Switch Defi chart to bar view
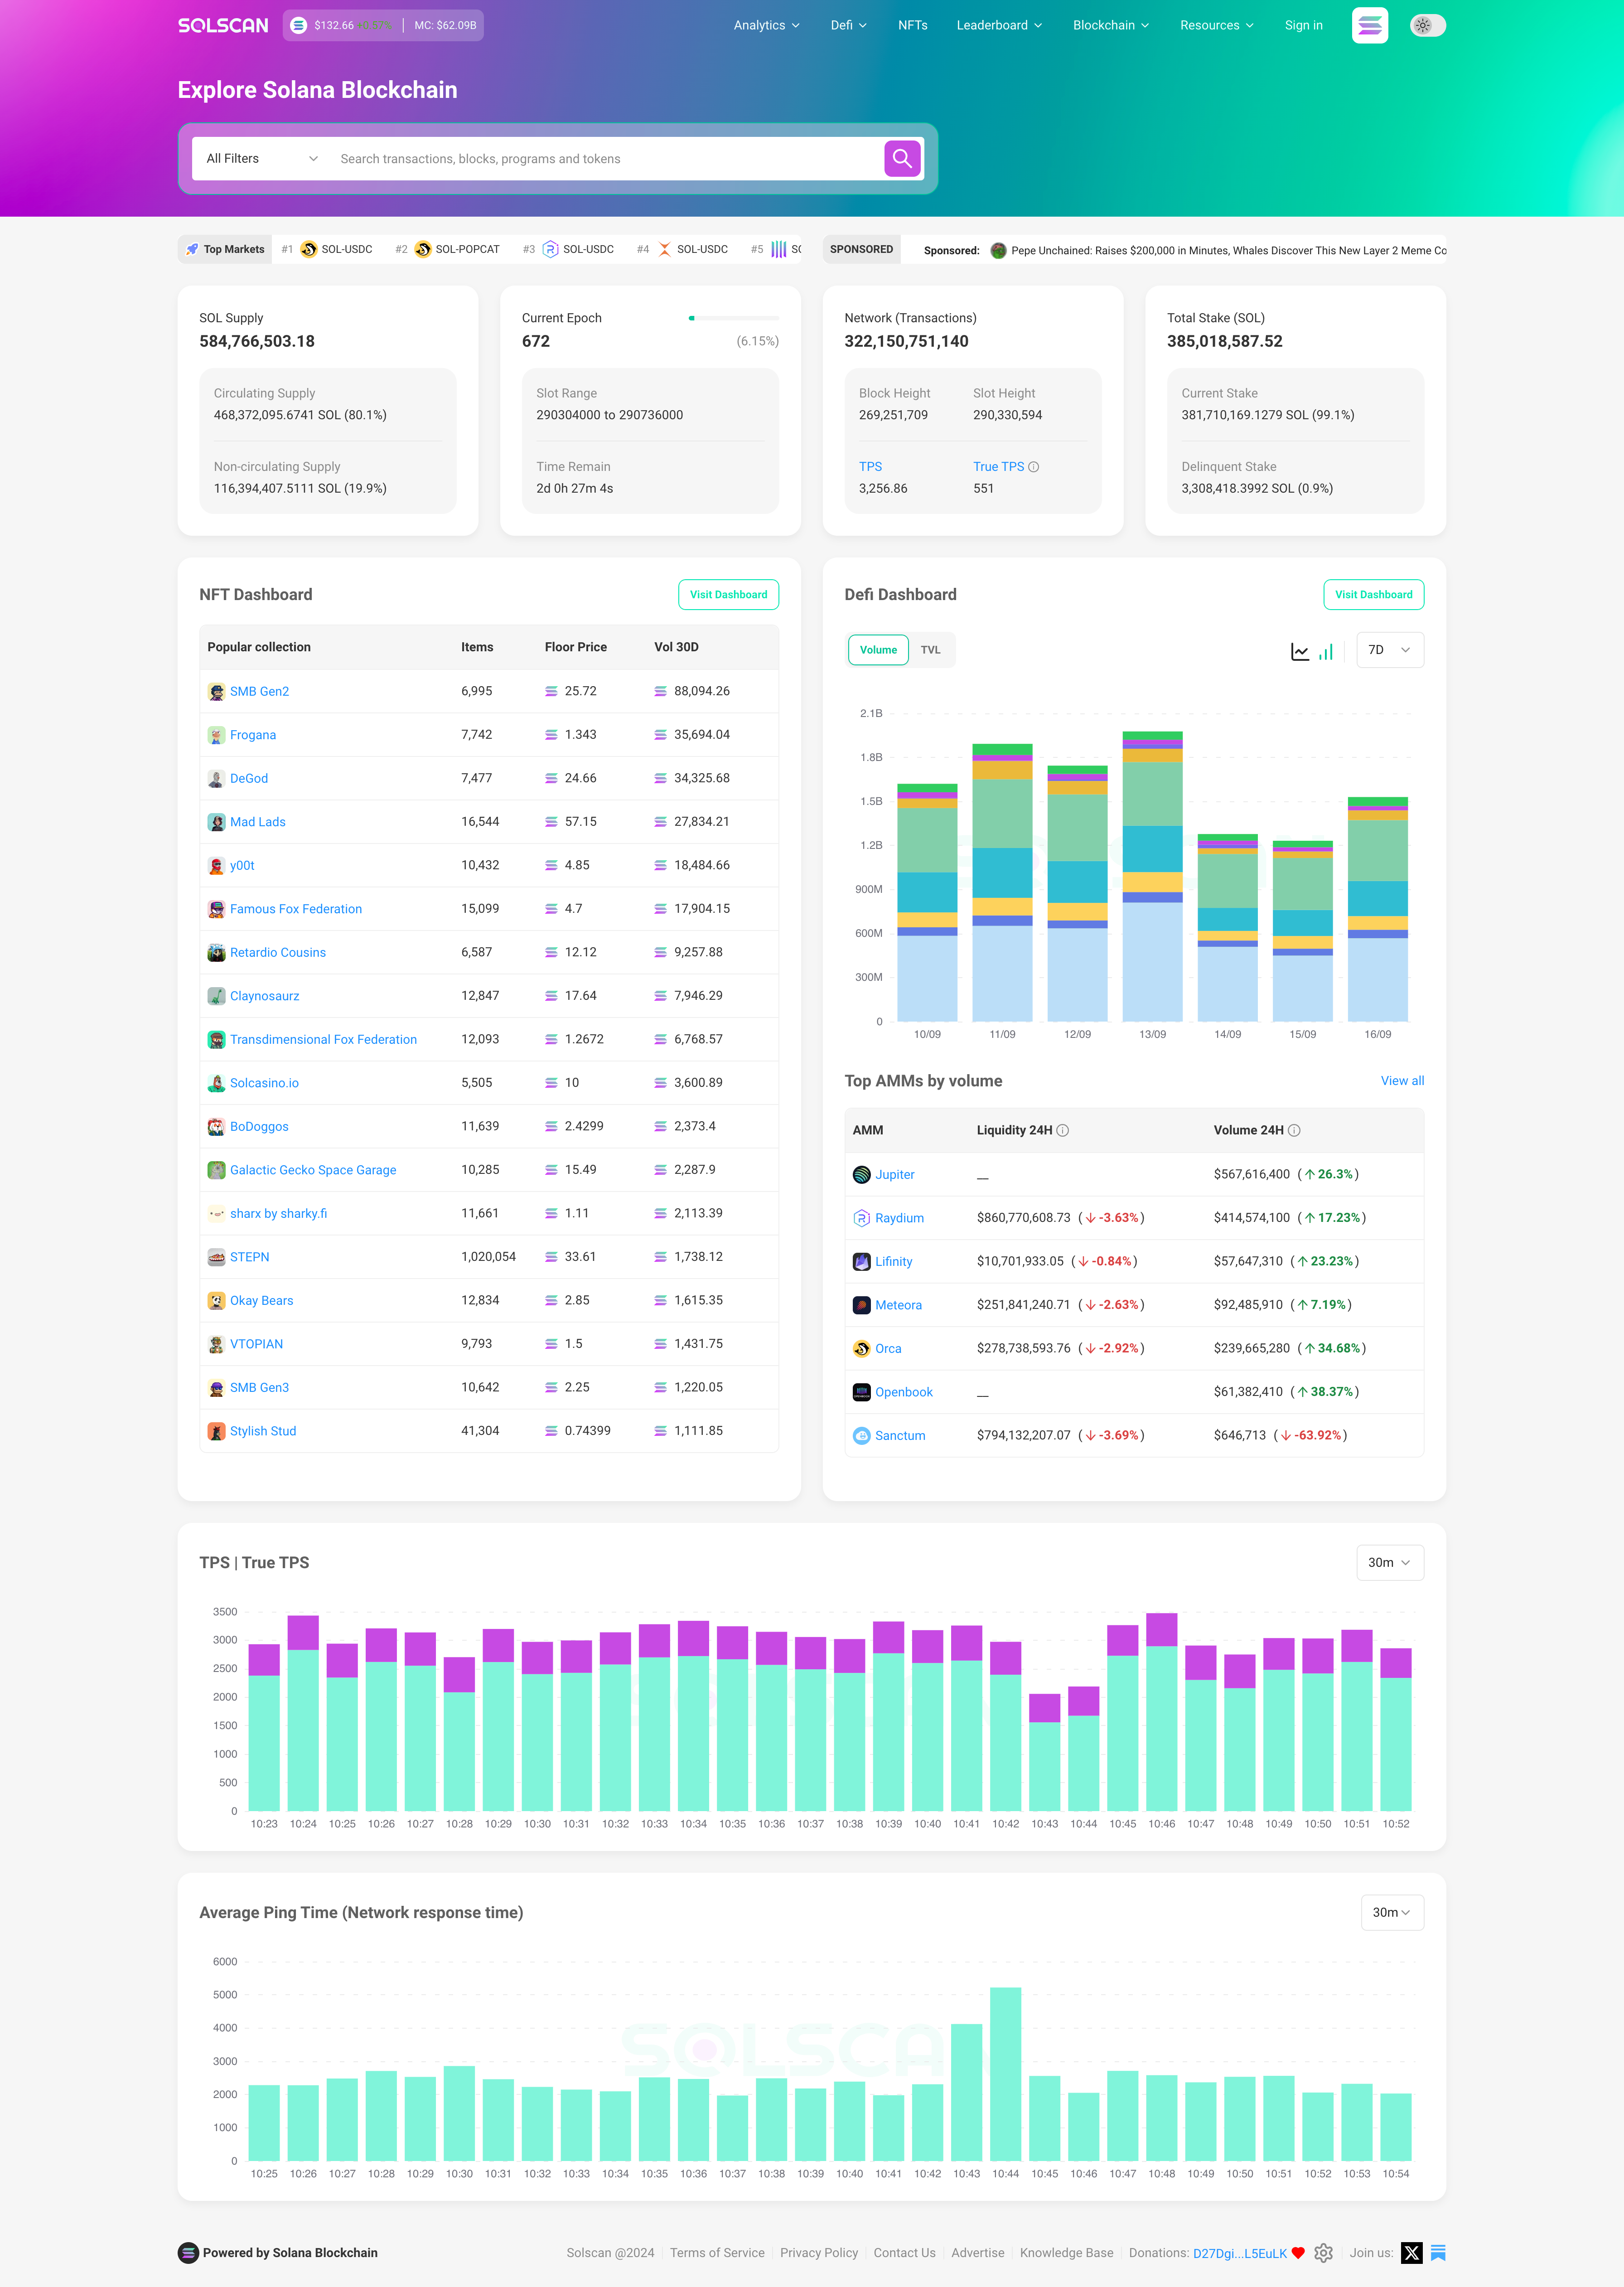Screen dimensions: 1624x2287 (x=1326, y=651)
